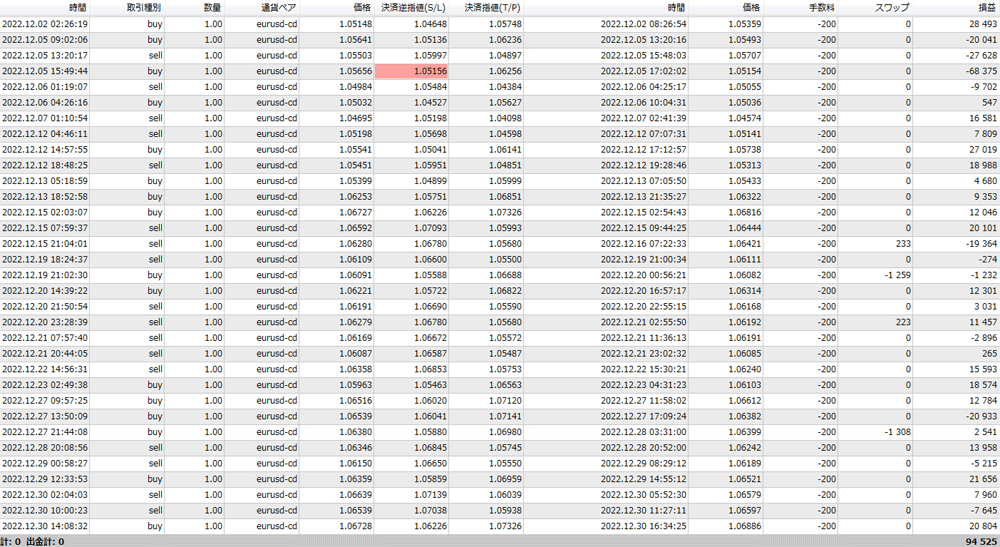Click the スワップ column header
Viewport: 1000px width, 547px height.
point(892,8)
